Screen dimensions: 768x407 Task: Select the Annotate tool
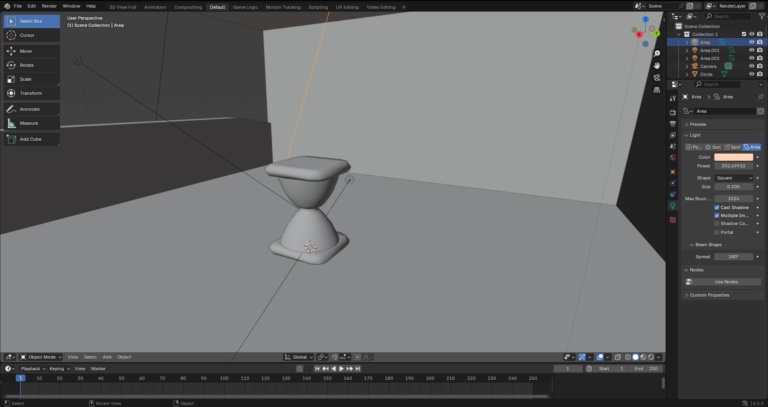coord(29,109)
